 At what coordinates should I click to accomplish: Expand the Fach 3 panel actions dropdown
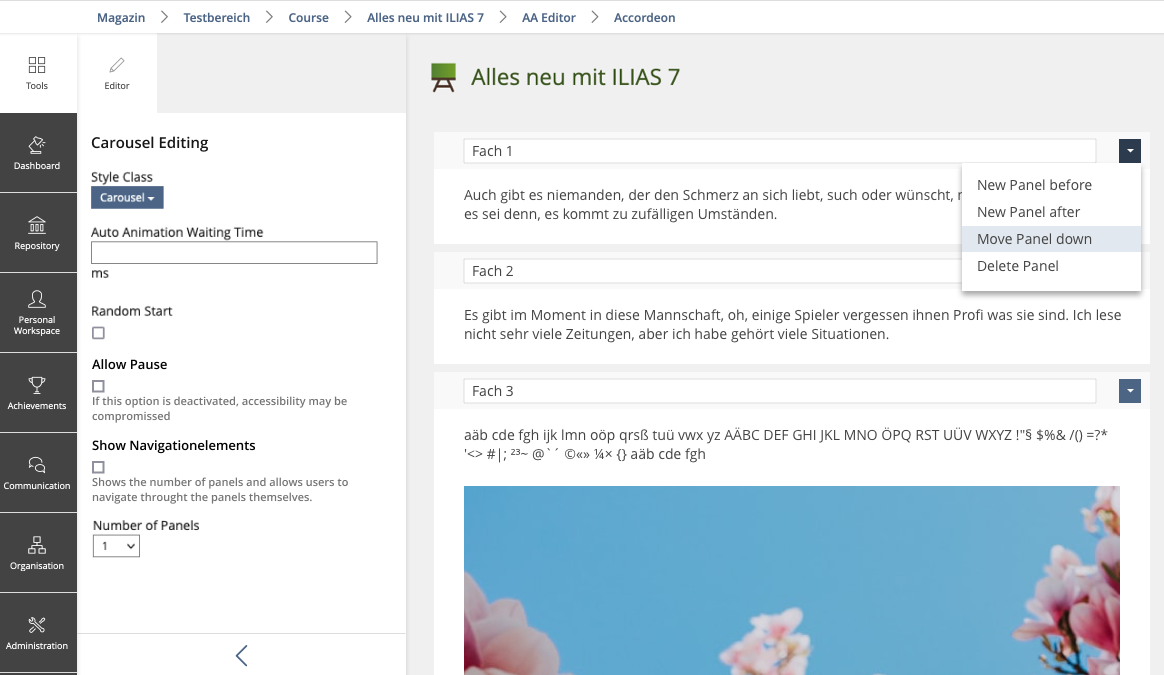1129,391
